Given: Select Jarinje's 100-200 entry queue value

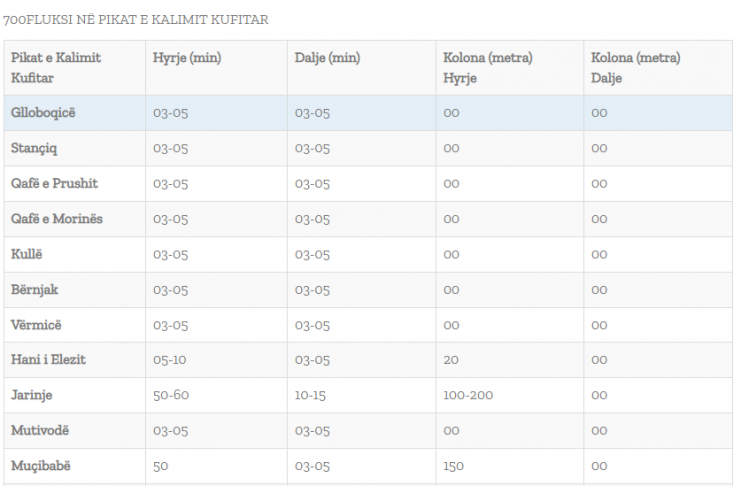Looking at the screenshot, I should 468,396.
